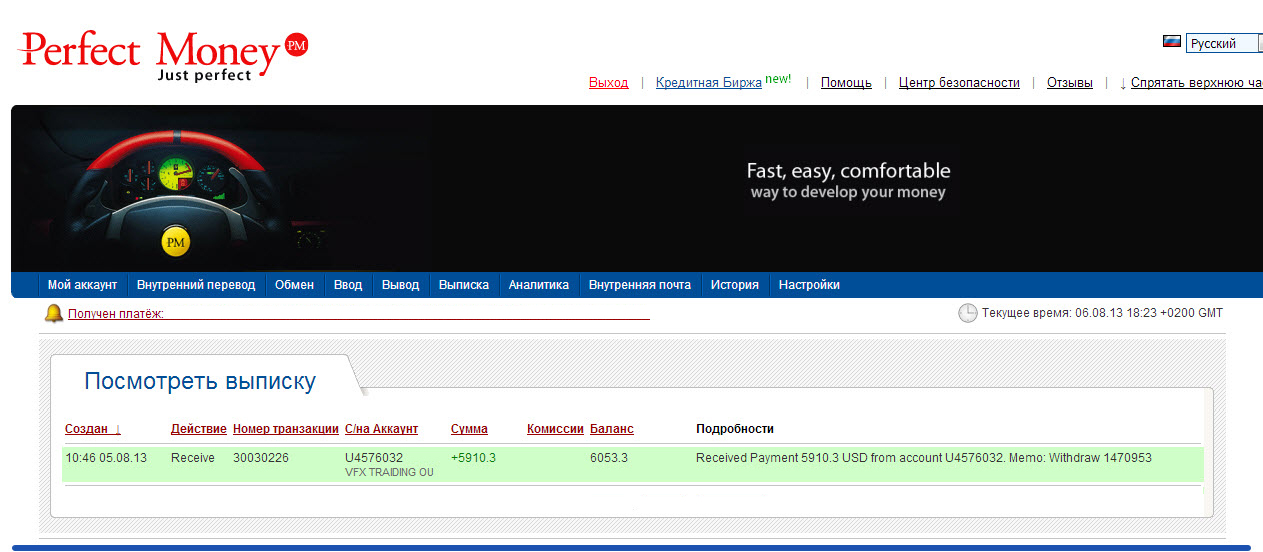Open the Помощь help link
Screen dimensions: 1263x552
846,83
